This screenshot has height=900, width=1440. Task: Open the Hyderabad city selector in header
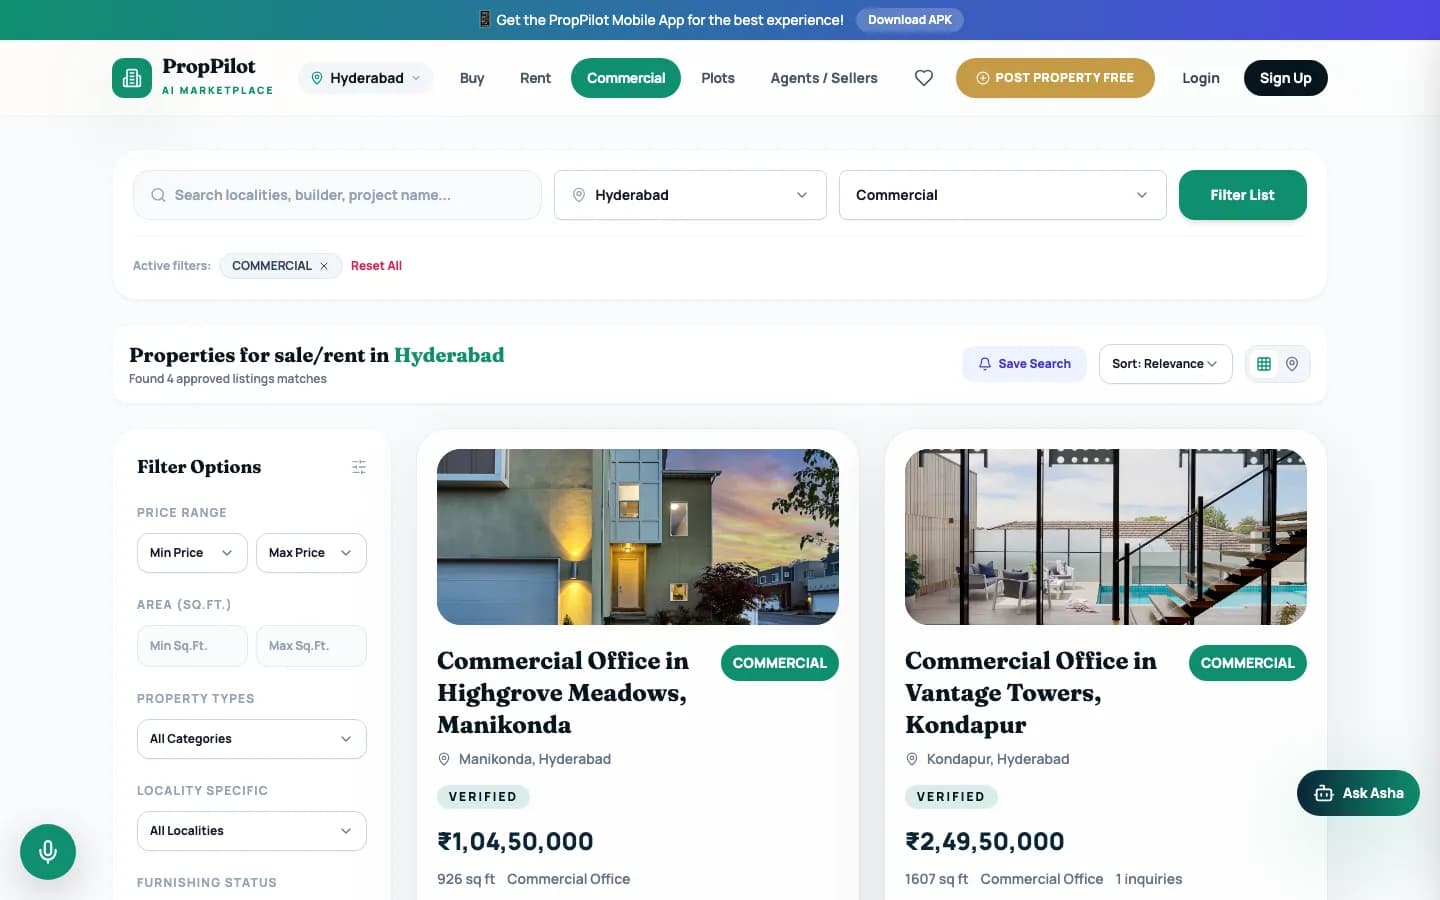pyautogui.click(x=366, y=78)
